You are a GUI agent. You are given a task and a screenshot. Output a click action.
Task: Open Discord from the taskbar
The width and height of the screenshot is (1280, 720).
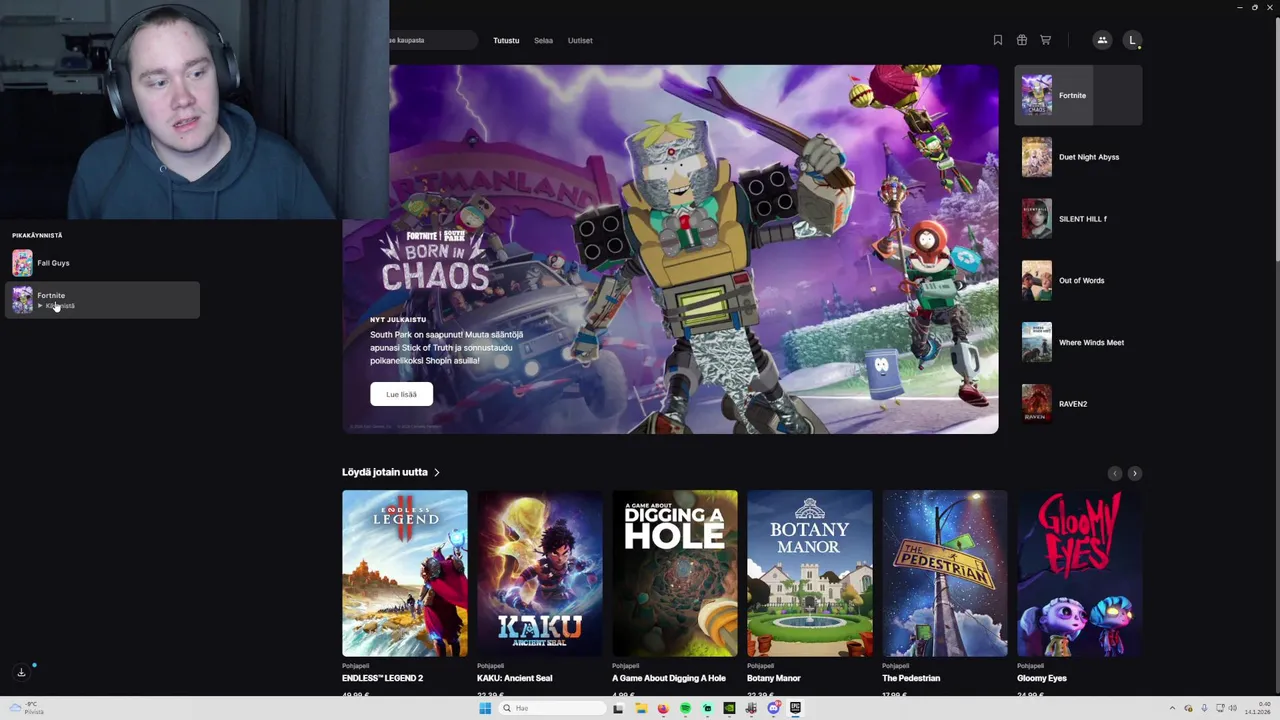coord(773,708)
